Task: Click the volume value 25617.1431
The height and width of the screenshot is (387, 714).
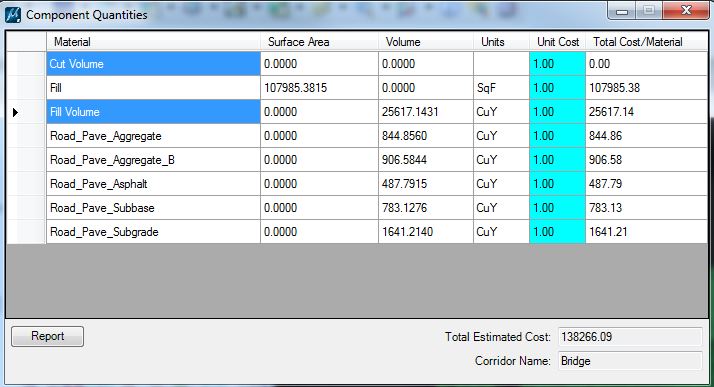Action: point(410,112)
